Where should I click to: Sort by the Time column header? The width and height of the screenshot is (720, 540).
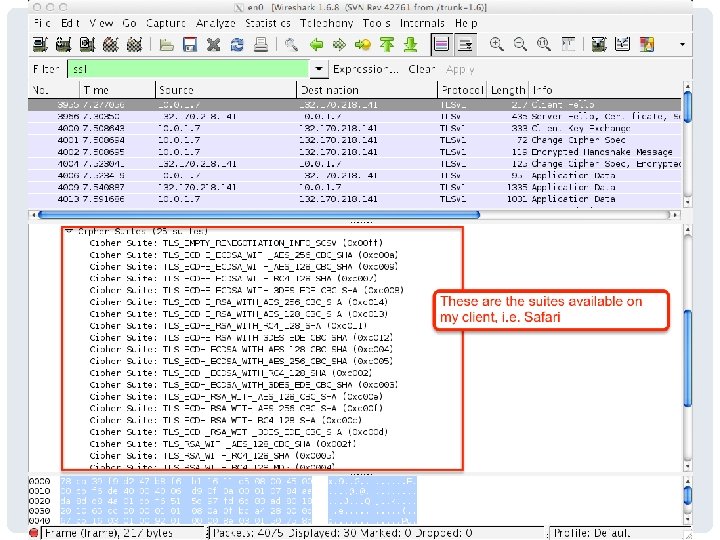[118, 90]
